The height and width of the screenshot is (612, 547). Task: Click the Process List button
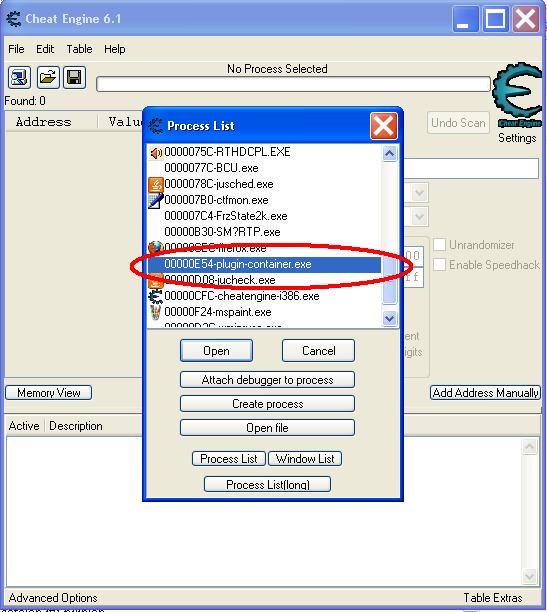click(229, 459)
